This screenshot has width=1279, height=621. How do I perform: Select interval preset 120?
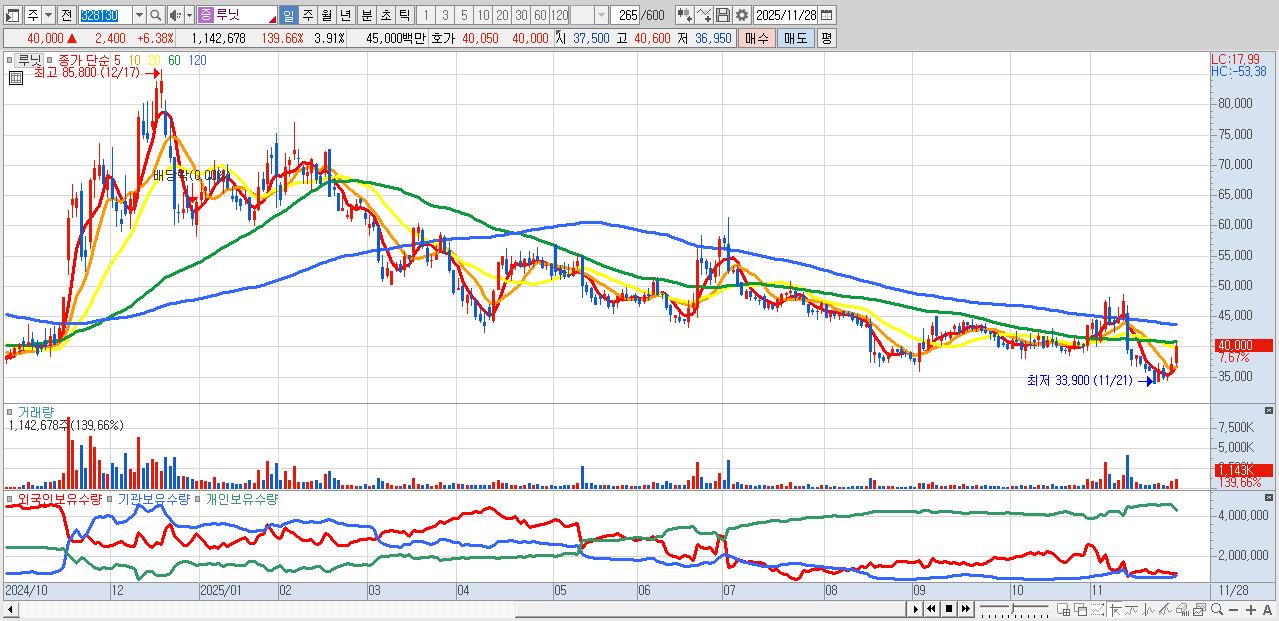point(559,15)
